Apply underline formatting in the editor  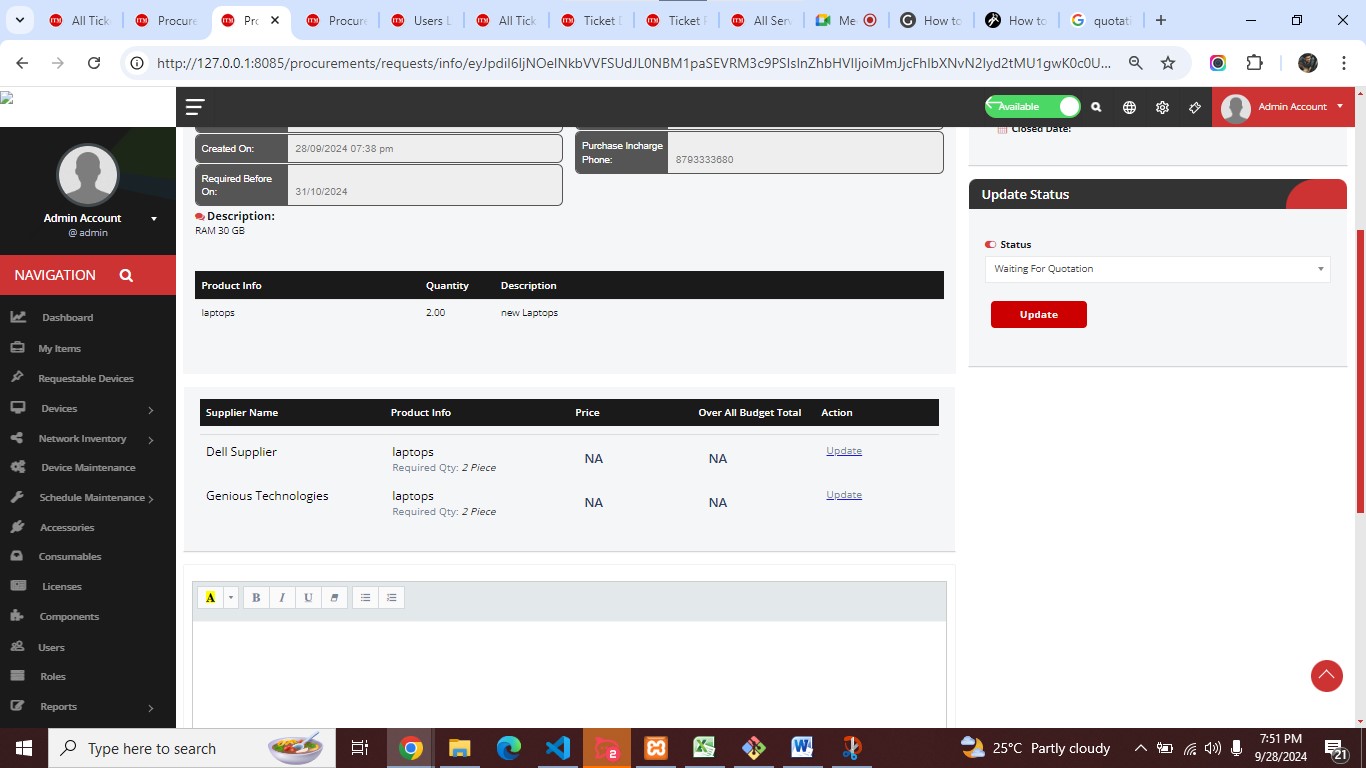point(308,597)
